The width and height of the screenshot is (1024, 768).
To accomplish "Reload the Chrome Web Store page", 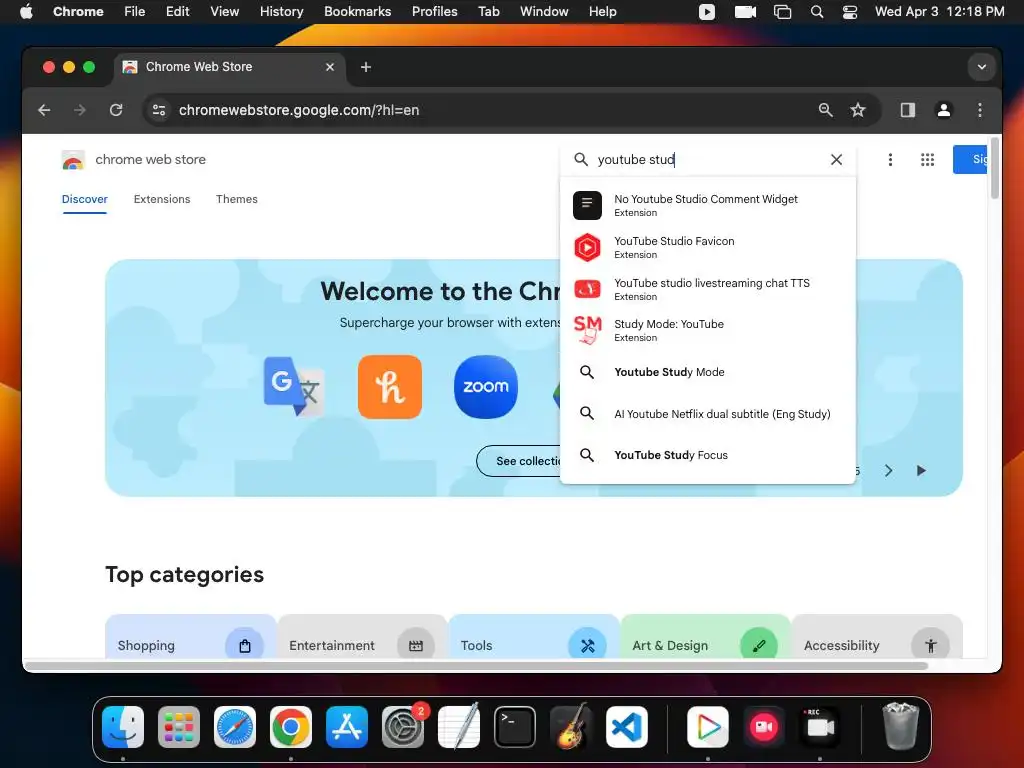I will (x=116, y=110).
